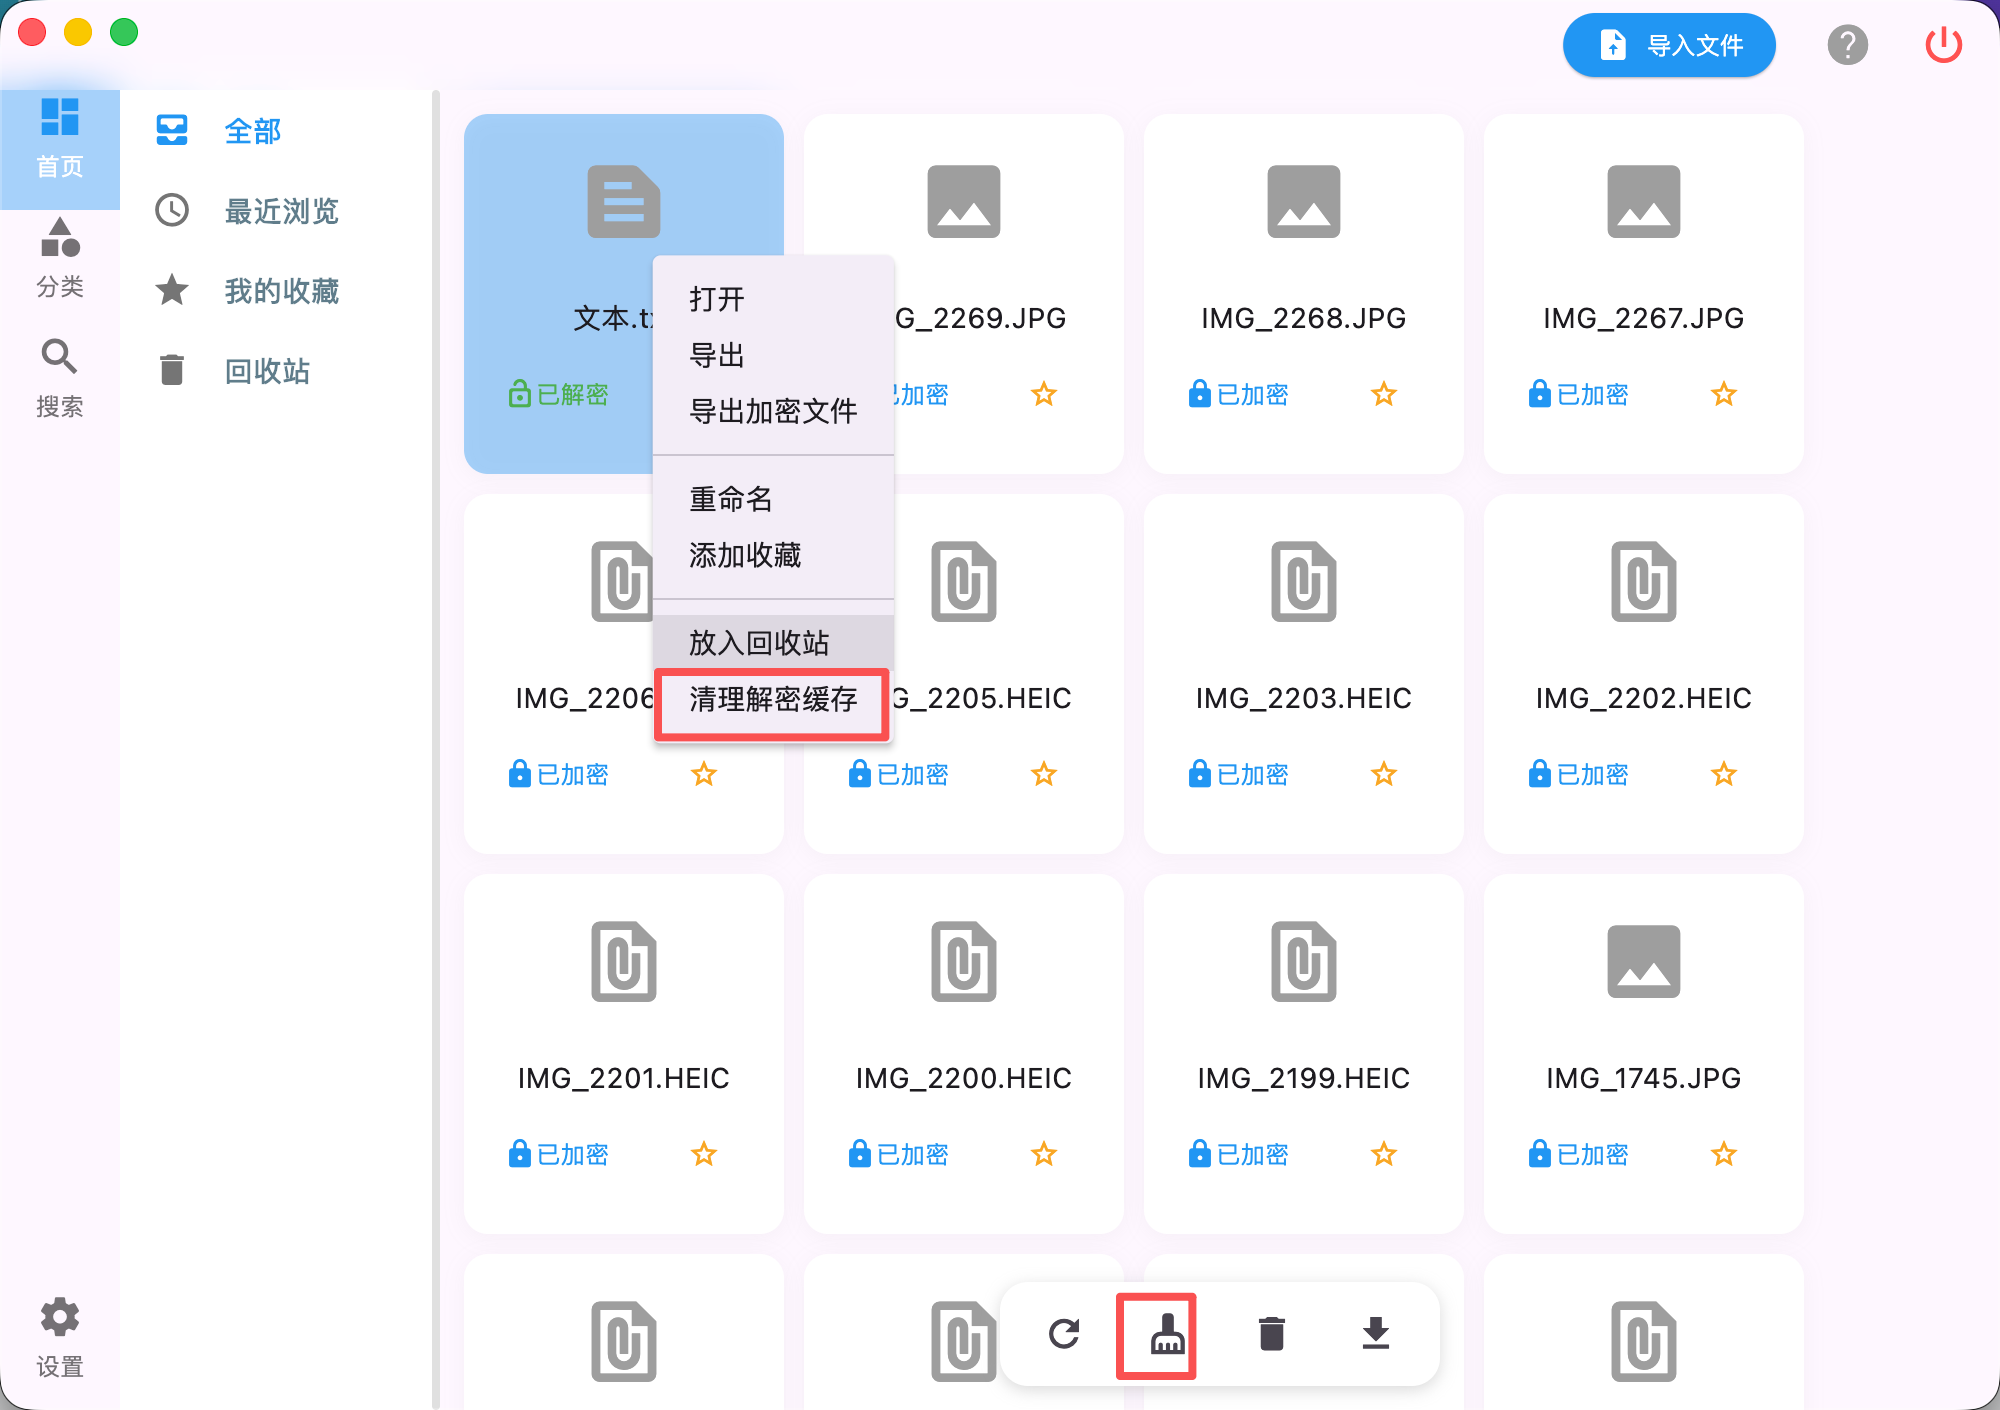Switch to the 分类 categories section
Image resolution: width=2000 pixels, height=1410 pixels.
[60, 258]
